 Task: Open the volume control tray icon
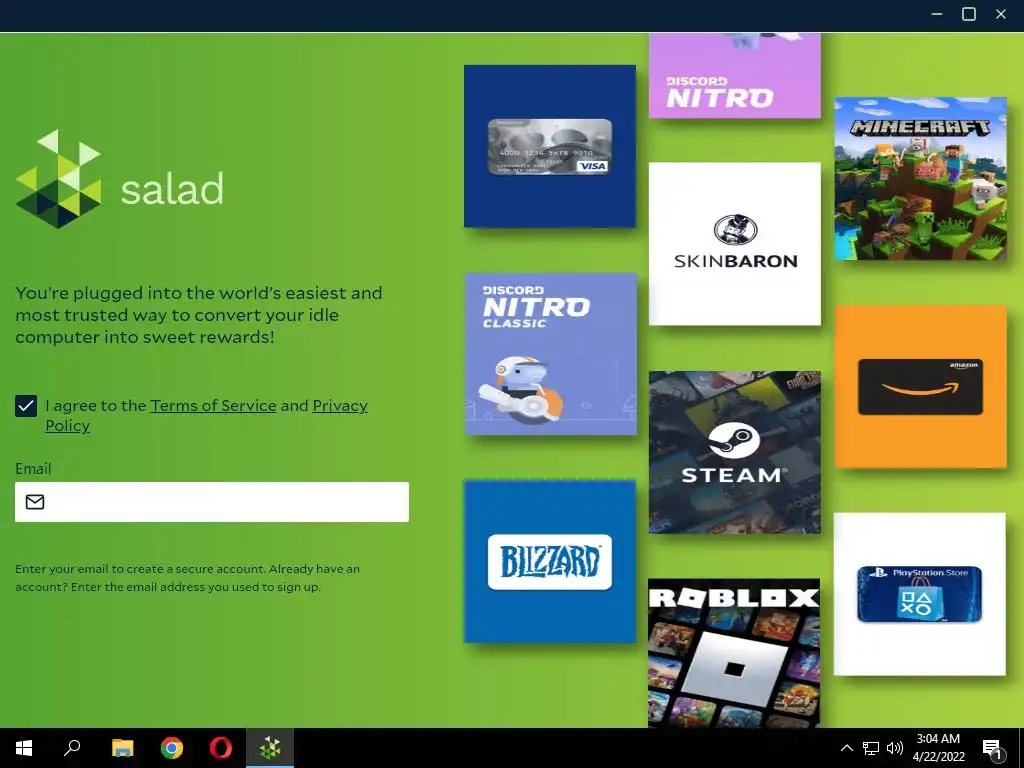[895, 748]
